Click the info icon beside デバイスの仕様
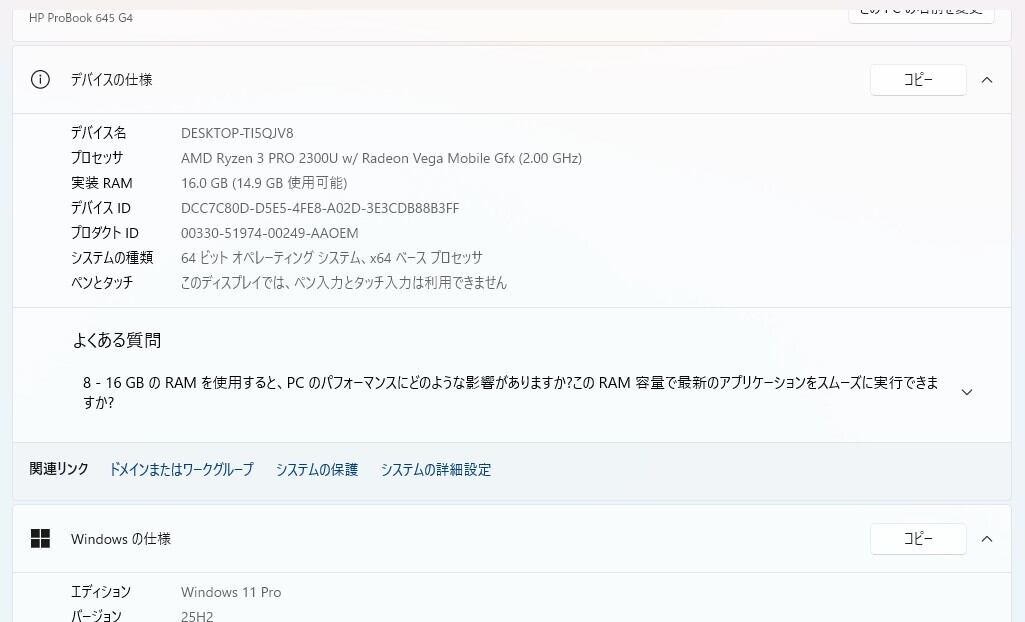 click(x=40, y=80)
